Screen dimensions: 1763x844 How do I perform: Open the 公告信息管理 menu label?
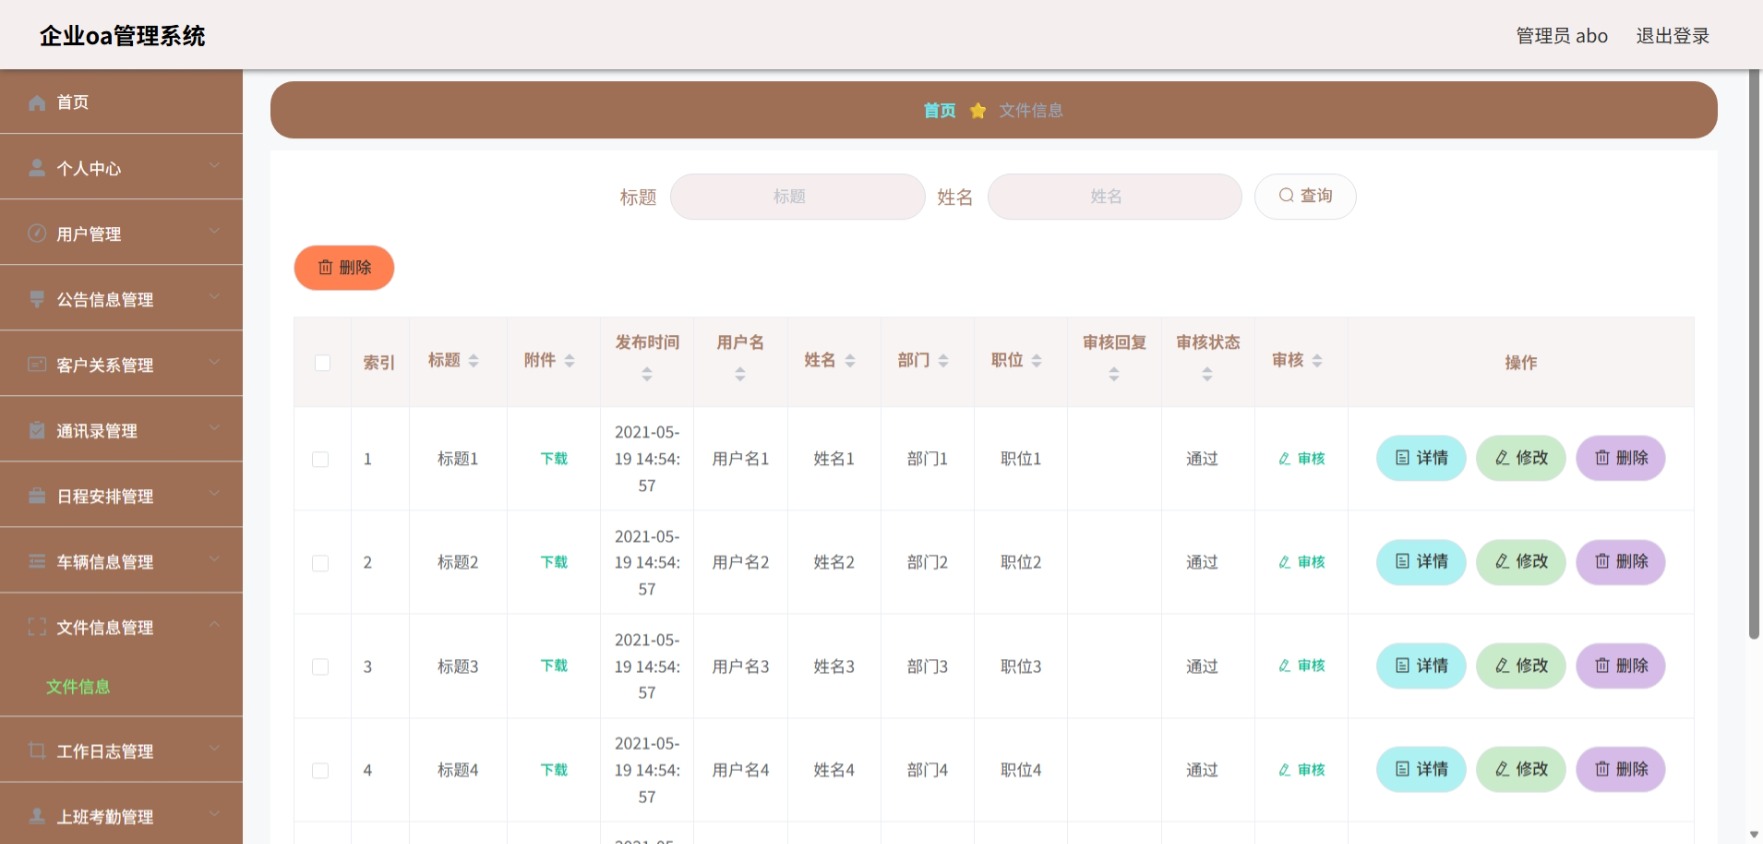(x=105, y=300)
